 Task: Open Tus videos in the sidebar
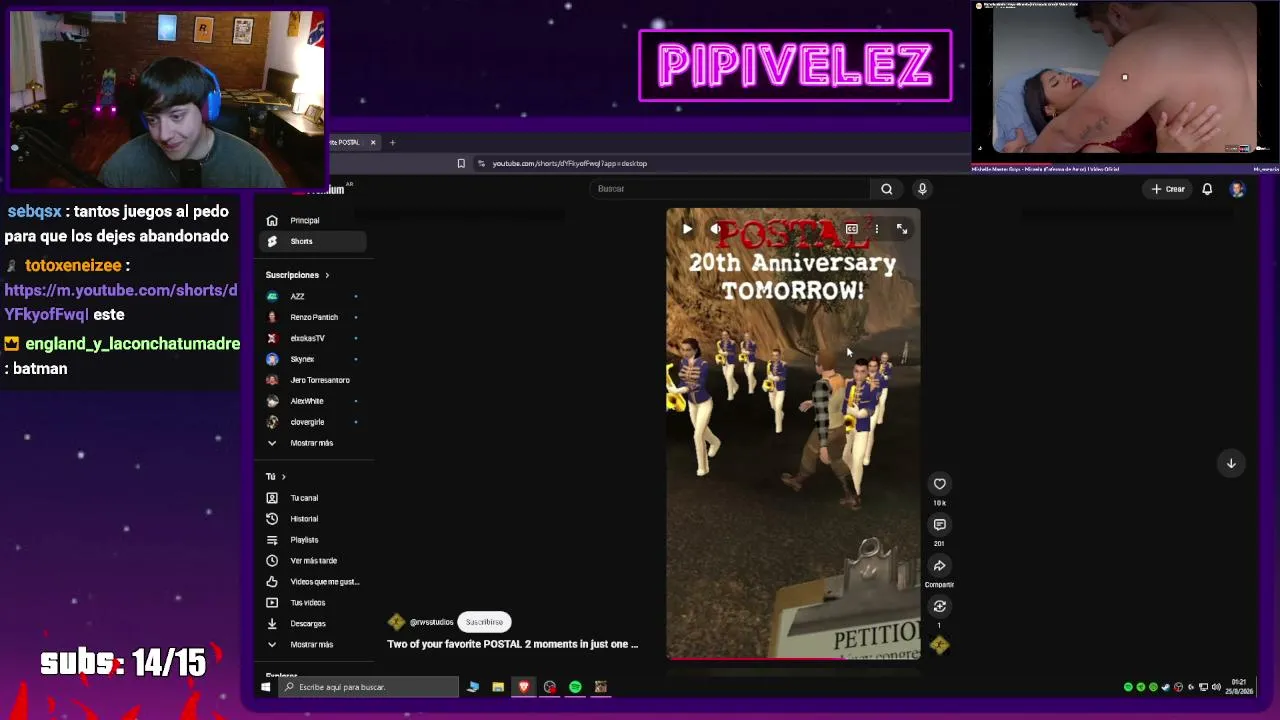tap(315, 603)
